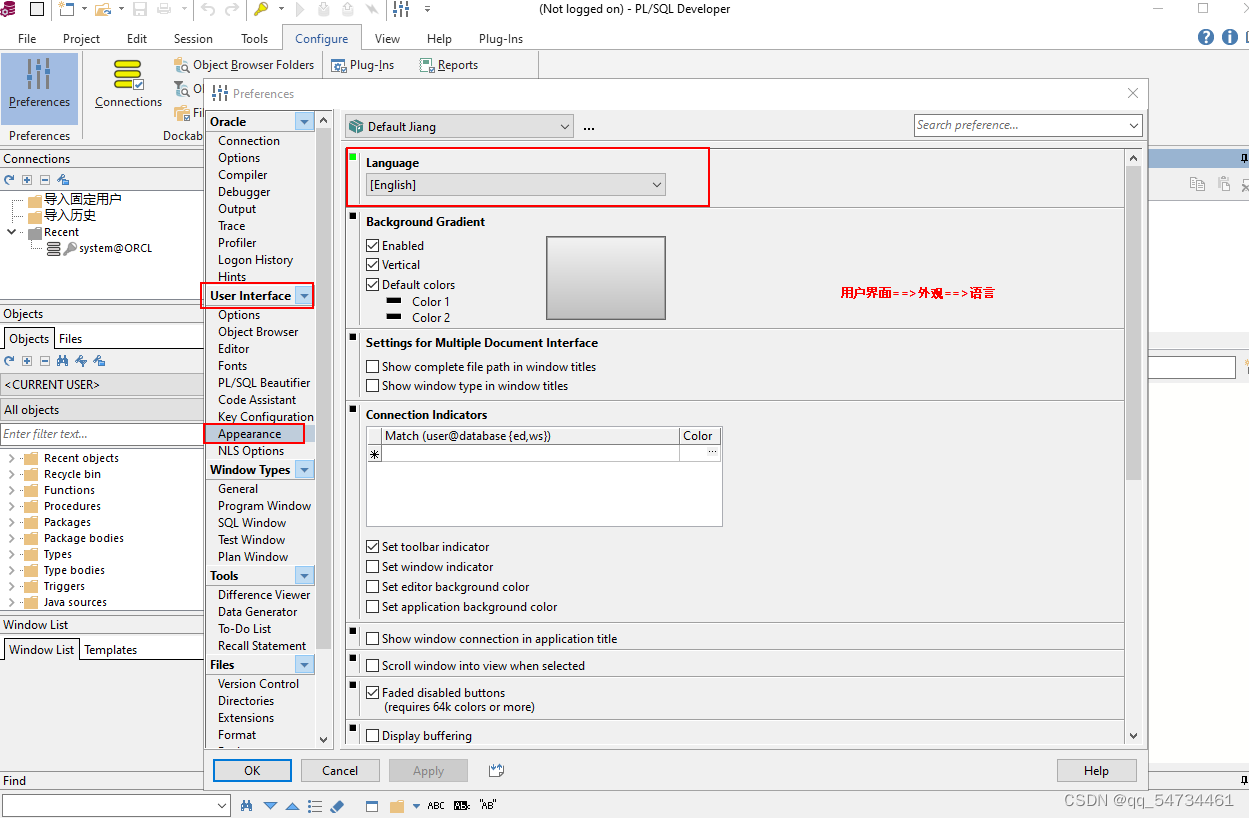Switch to the Files tab in Objects panel
The height and width of the screenshot is (818, 1249).
coord(70,339)
